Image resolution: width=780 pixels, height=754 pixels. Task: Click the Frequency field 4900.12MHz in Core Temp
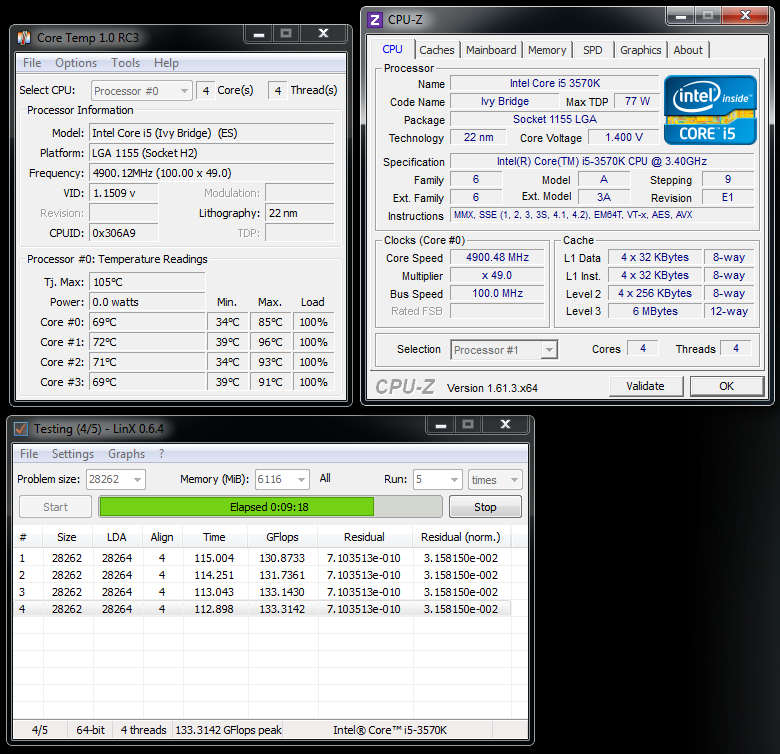click(x=211, y=173)
